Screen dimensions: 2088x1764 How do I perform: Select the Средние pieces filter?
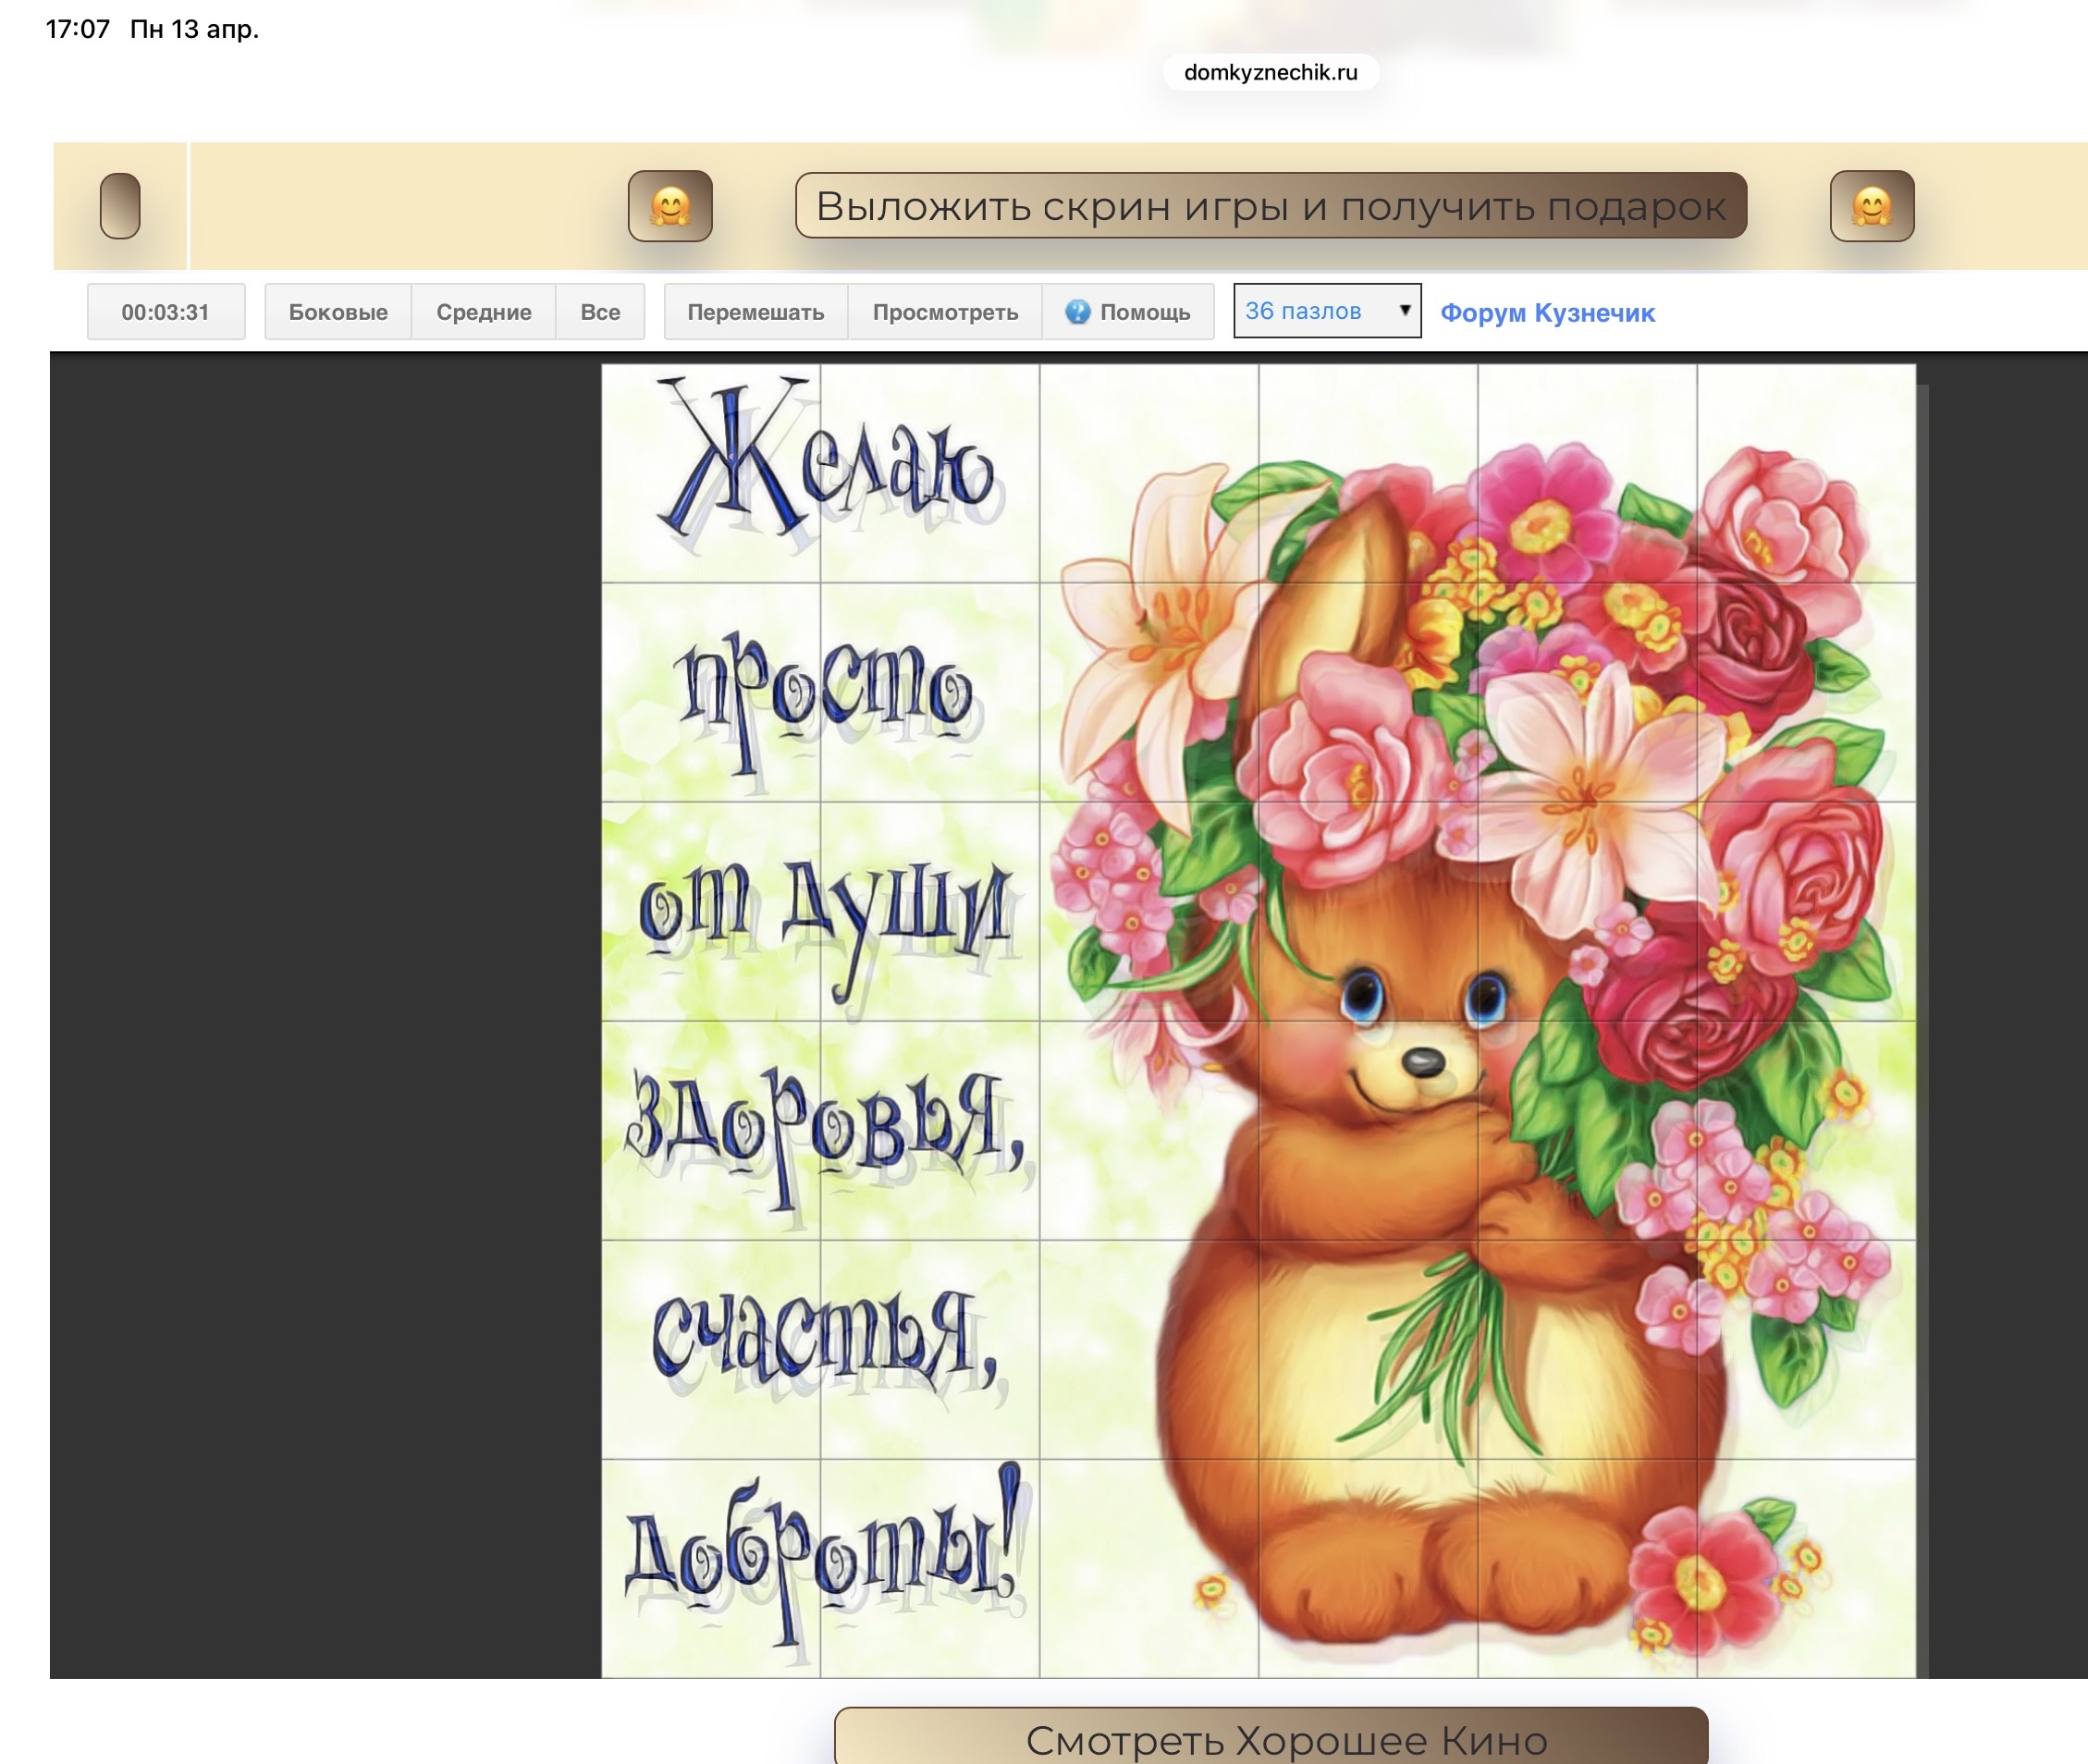(483, 312)
